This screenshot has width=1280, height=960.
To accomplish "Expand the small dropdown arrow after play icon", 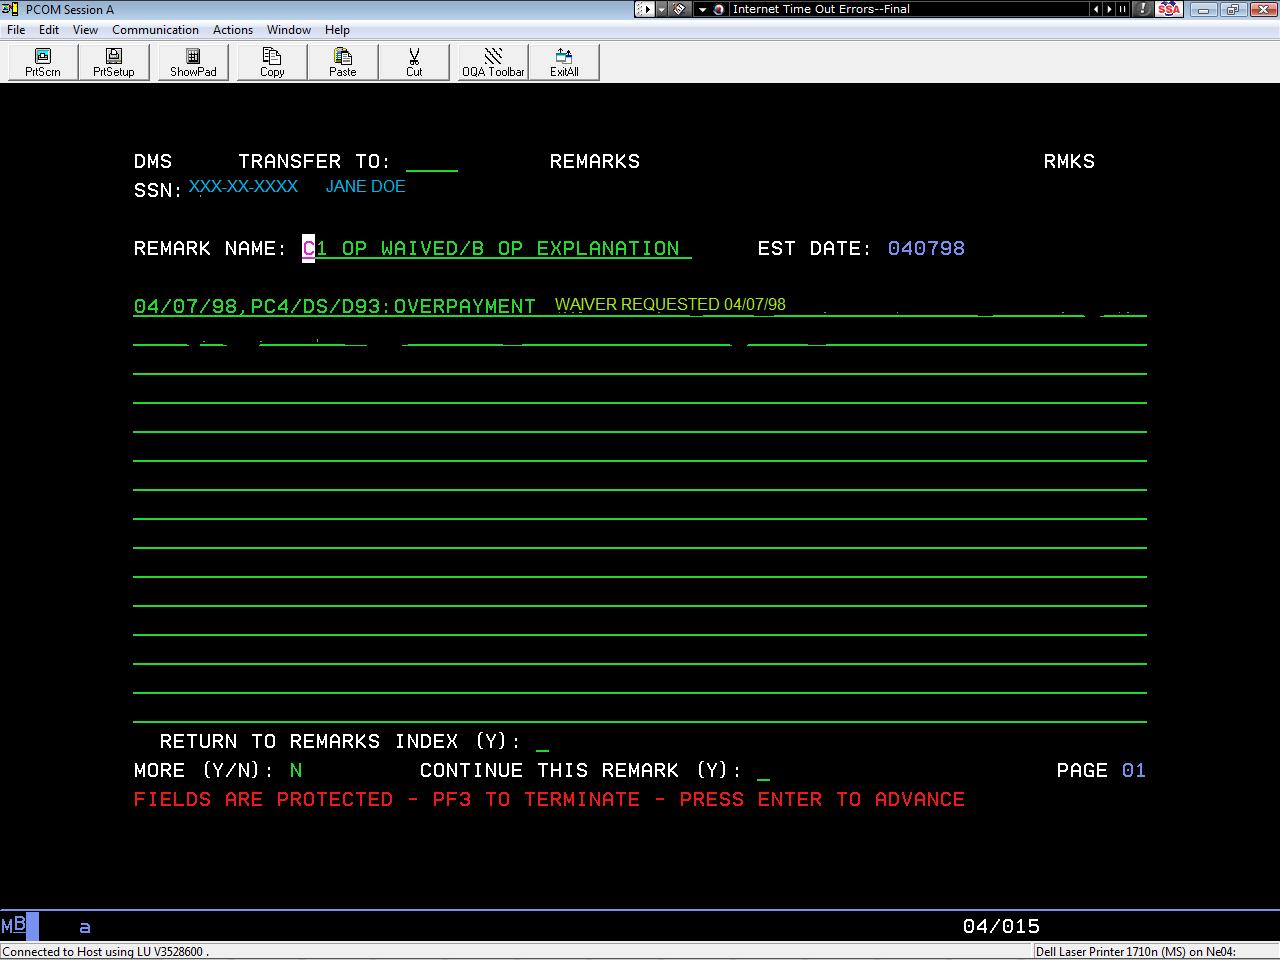I will point(661,9).
